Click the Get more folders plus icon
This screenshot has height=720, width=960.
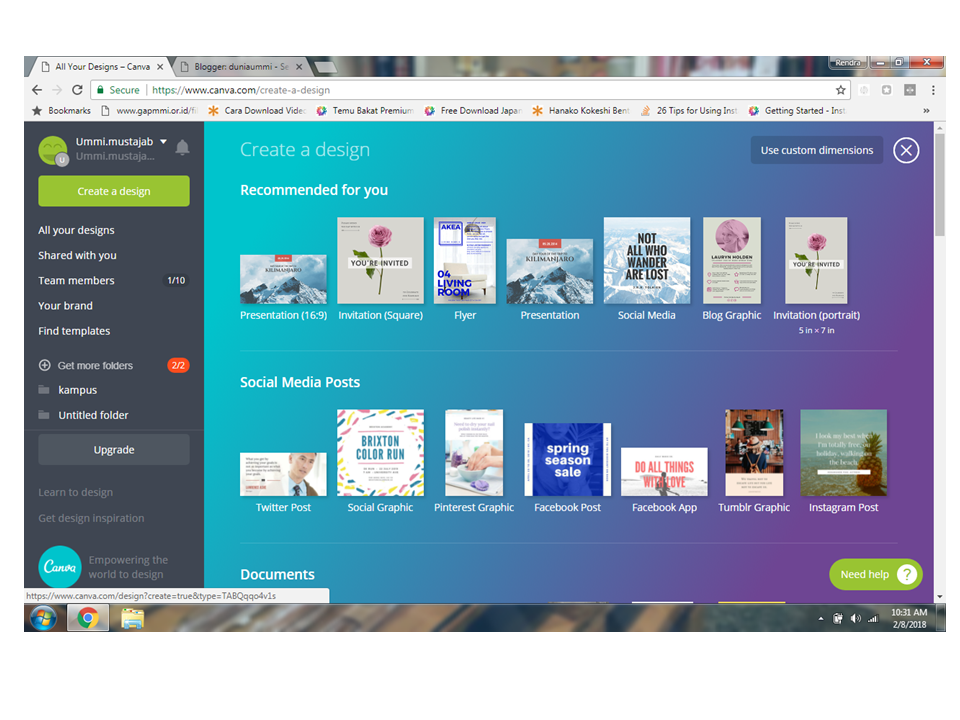click(x=45, y=366)
